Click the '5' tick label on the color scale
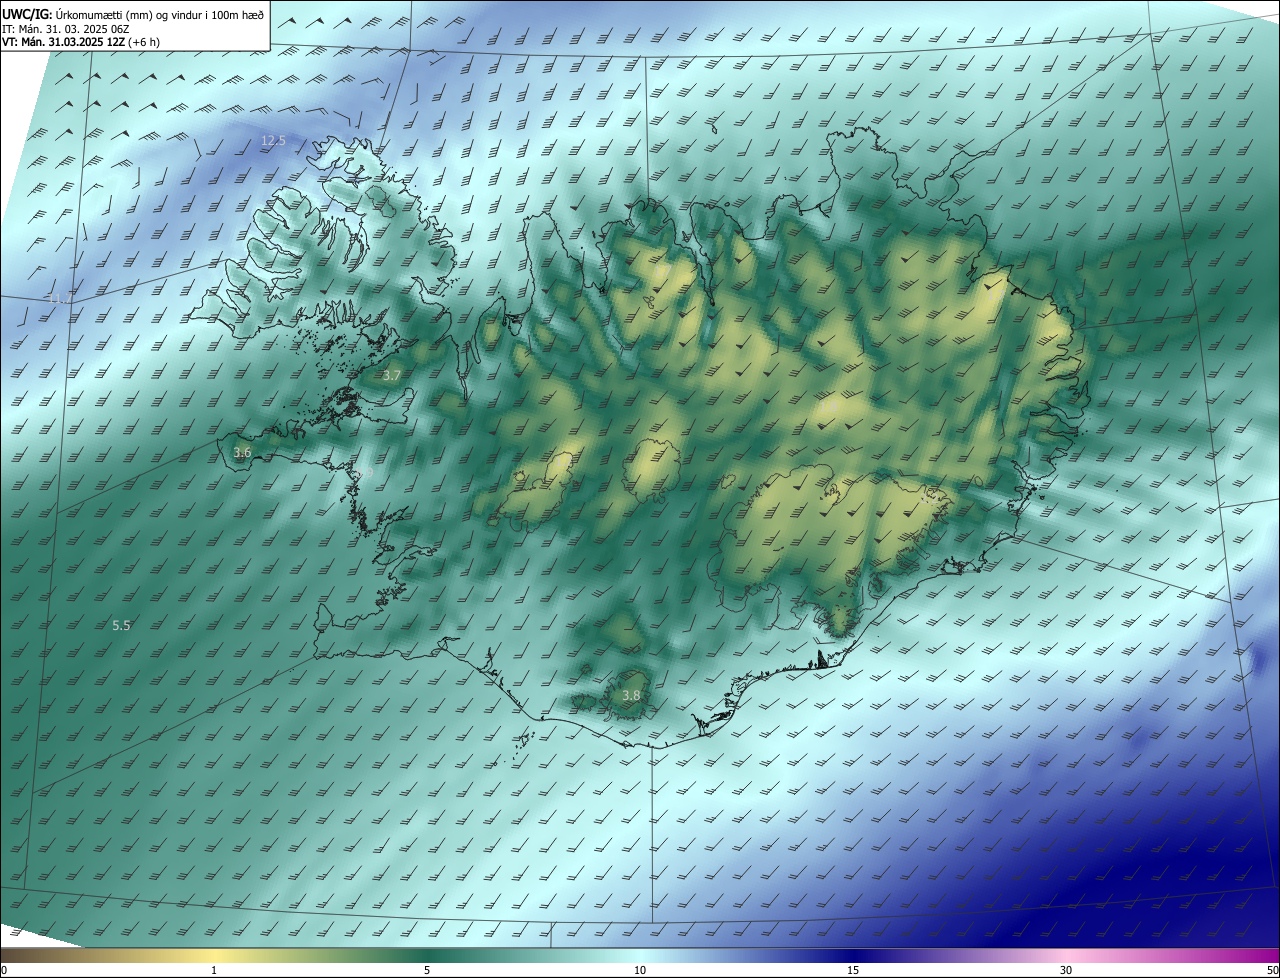This screenshot has width=1280, height=978. pyautogui.click(x=427, y=971)
